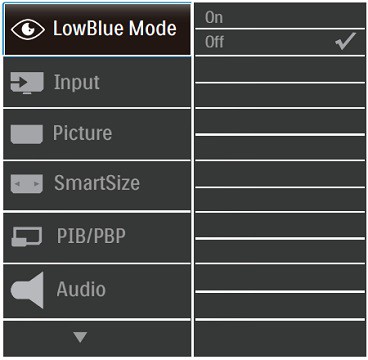Click the LowBlue Mode eye icon
The width and height of the screenshot is (368, 360).
coord(28,30)
